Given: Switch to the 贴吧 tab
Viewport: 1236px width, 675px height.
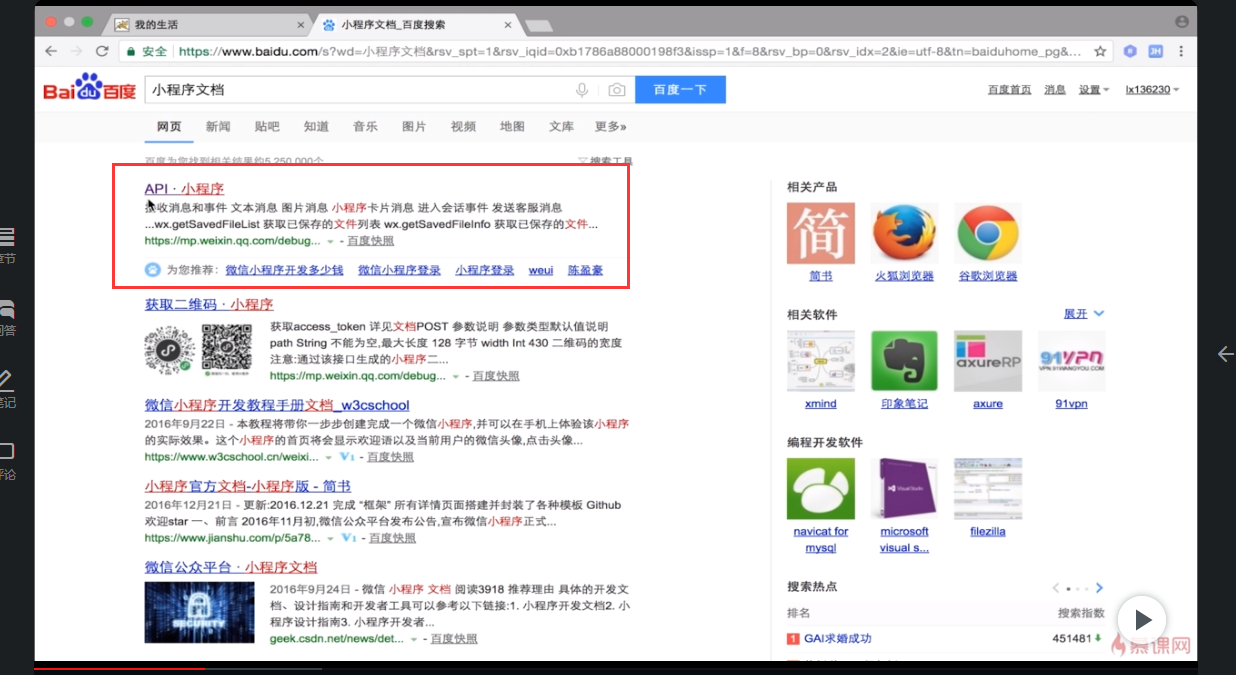Looking at the screenshot, I should (x=267, y=126).
